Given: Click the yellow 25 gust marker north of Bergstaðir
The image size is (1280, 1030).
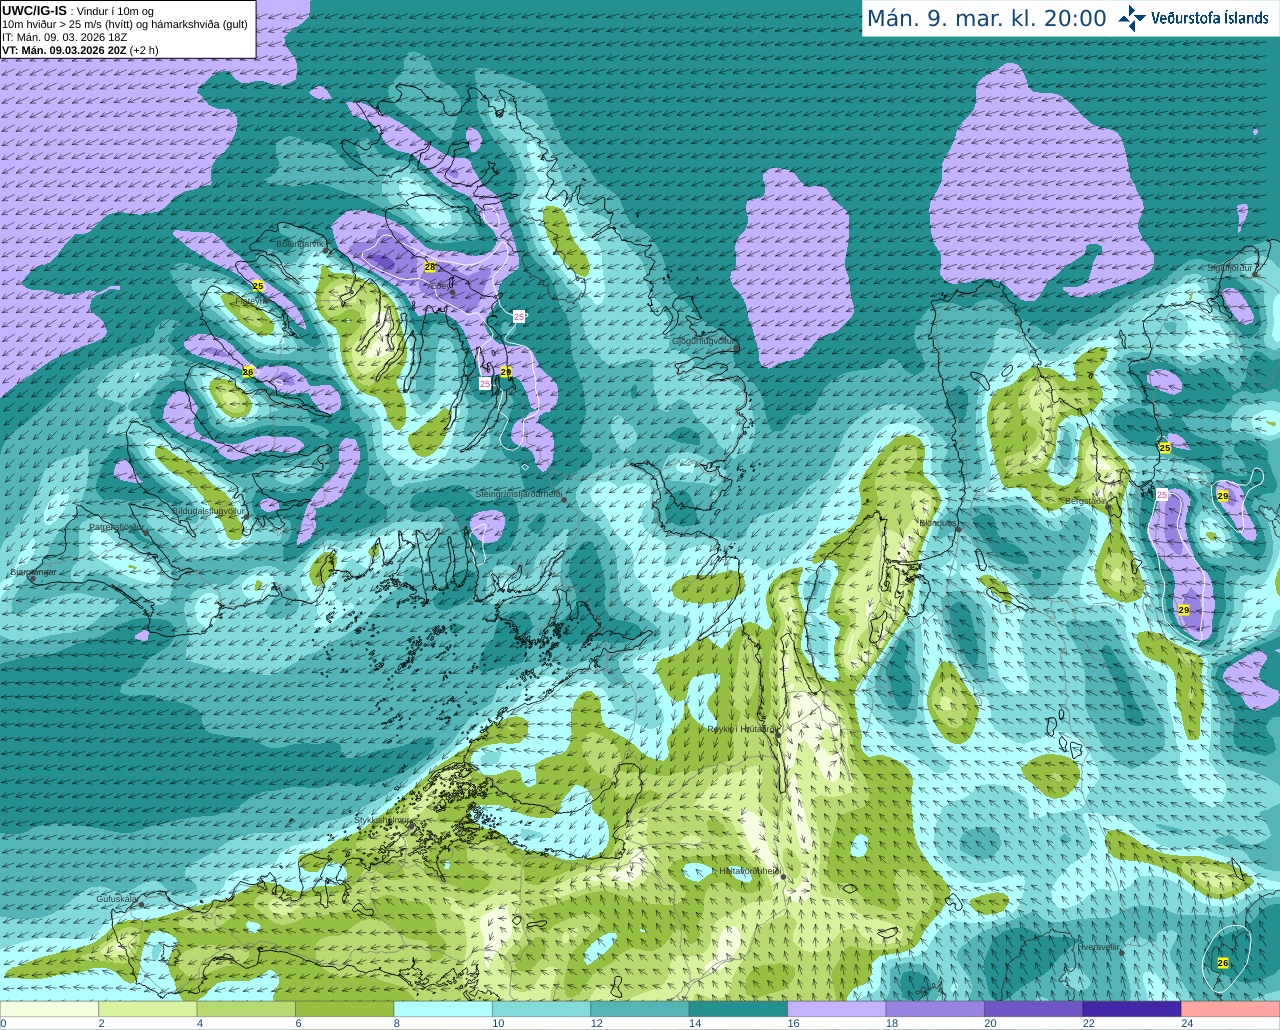Looking at the screenshot, I should tap(1165, 448).
